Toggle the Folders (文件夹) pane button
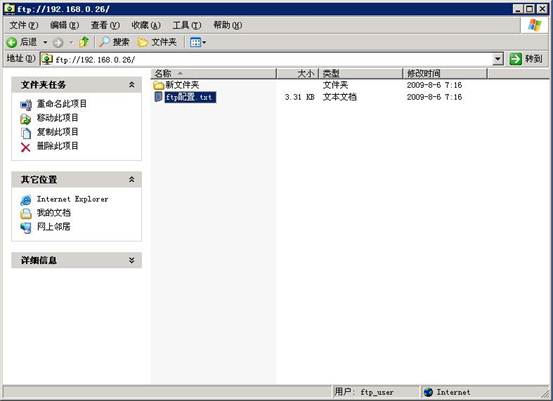 click(x=157, y=42)
